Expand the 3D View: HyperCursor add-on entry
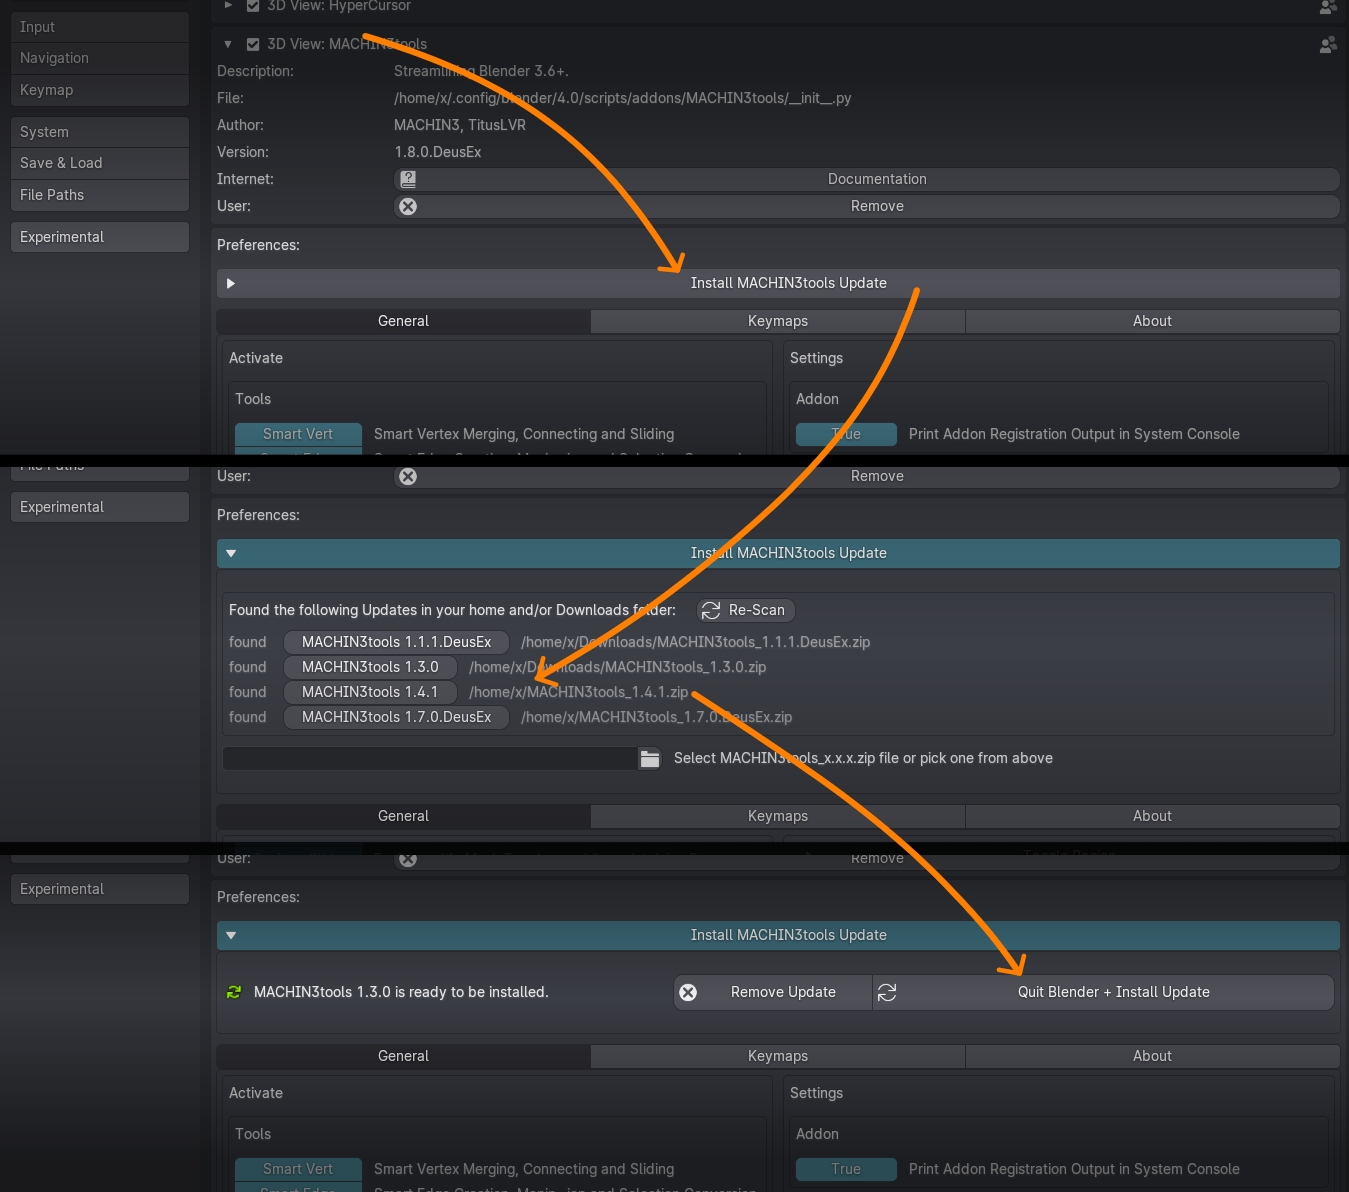Image resolution: width=1349 pixels, height=1192 pixels. 228,6
